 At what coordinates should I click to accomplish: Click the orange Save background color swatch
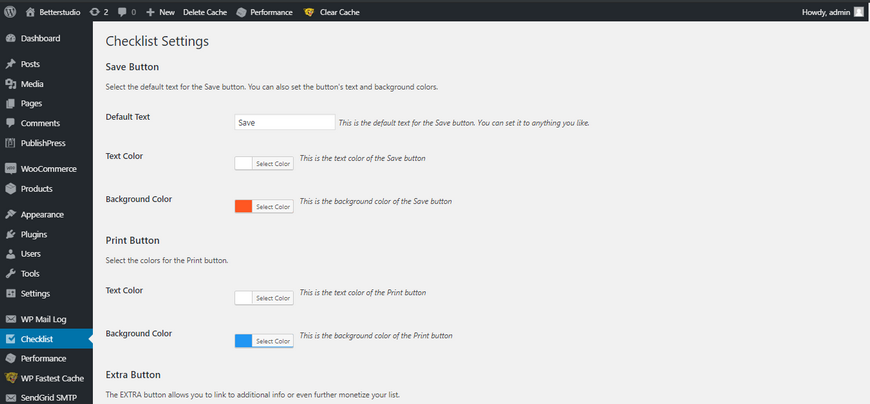pos(244,206)
